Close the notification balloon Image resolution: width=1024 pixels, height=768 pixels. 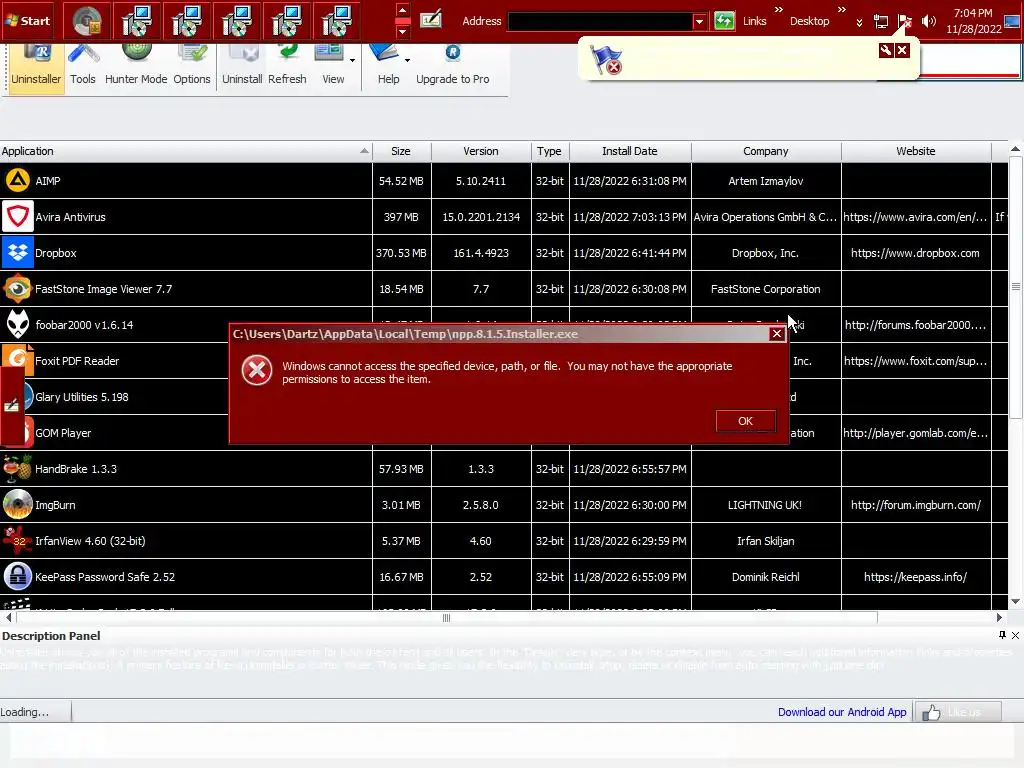(x=903, y=50)
